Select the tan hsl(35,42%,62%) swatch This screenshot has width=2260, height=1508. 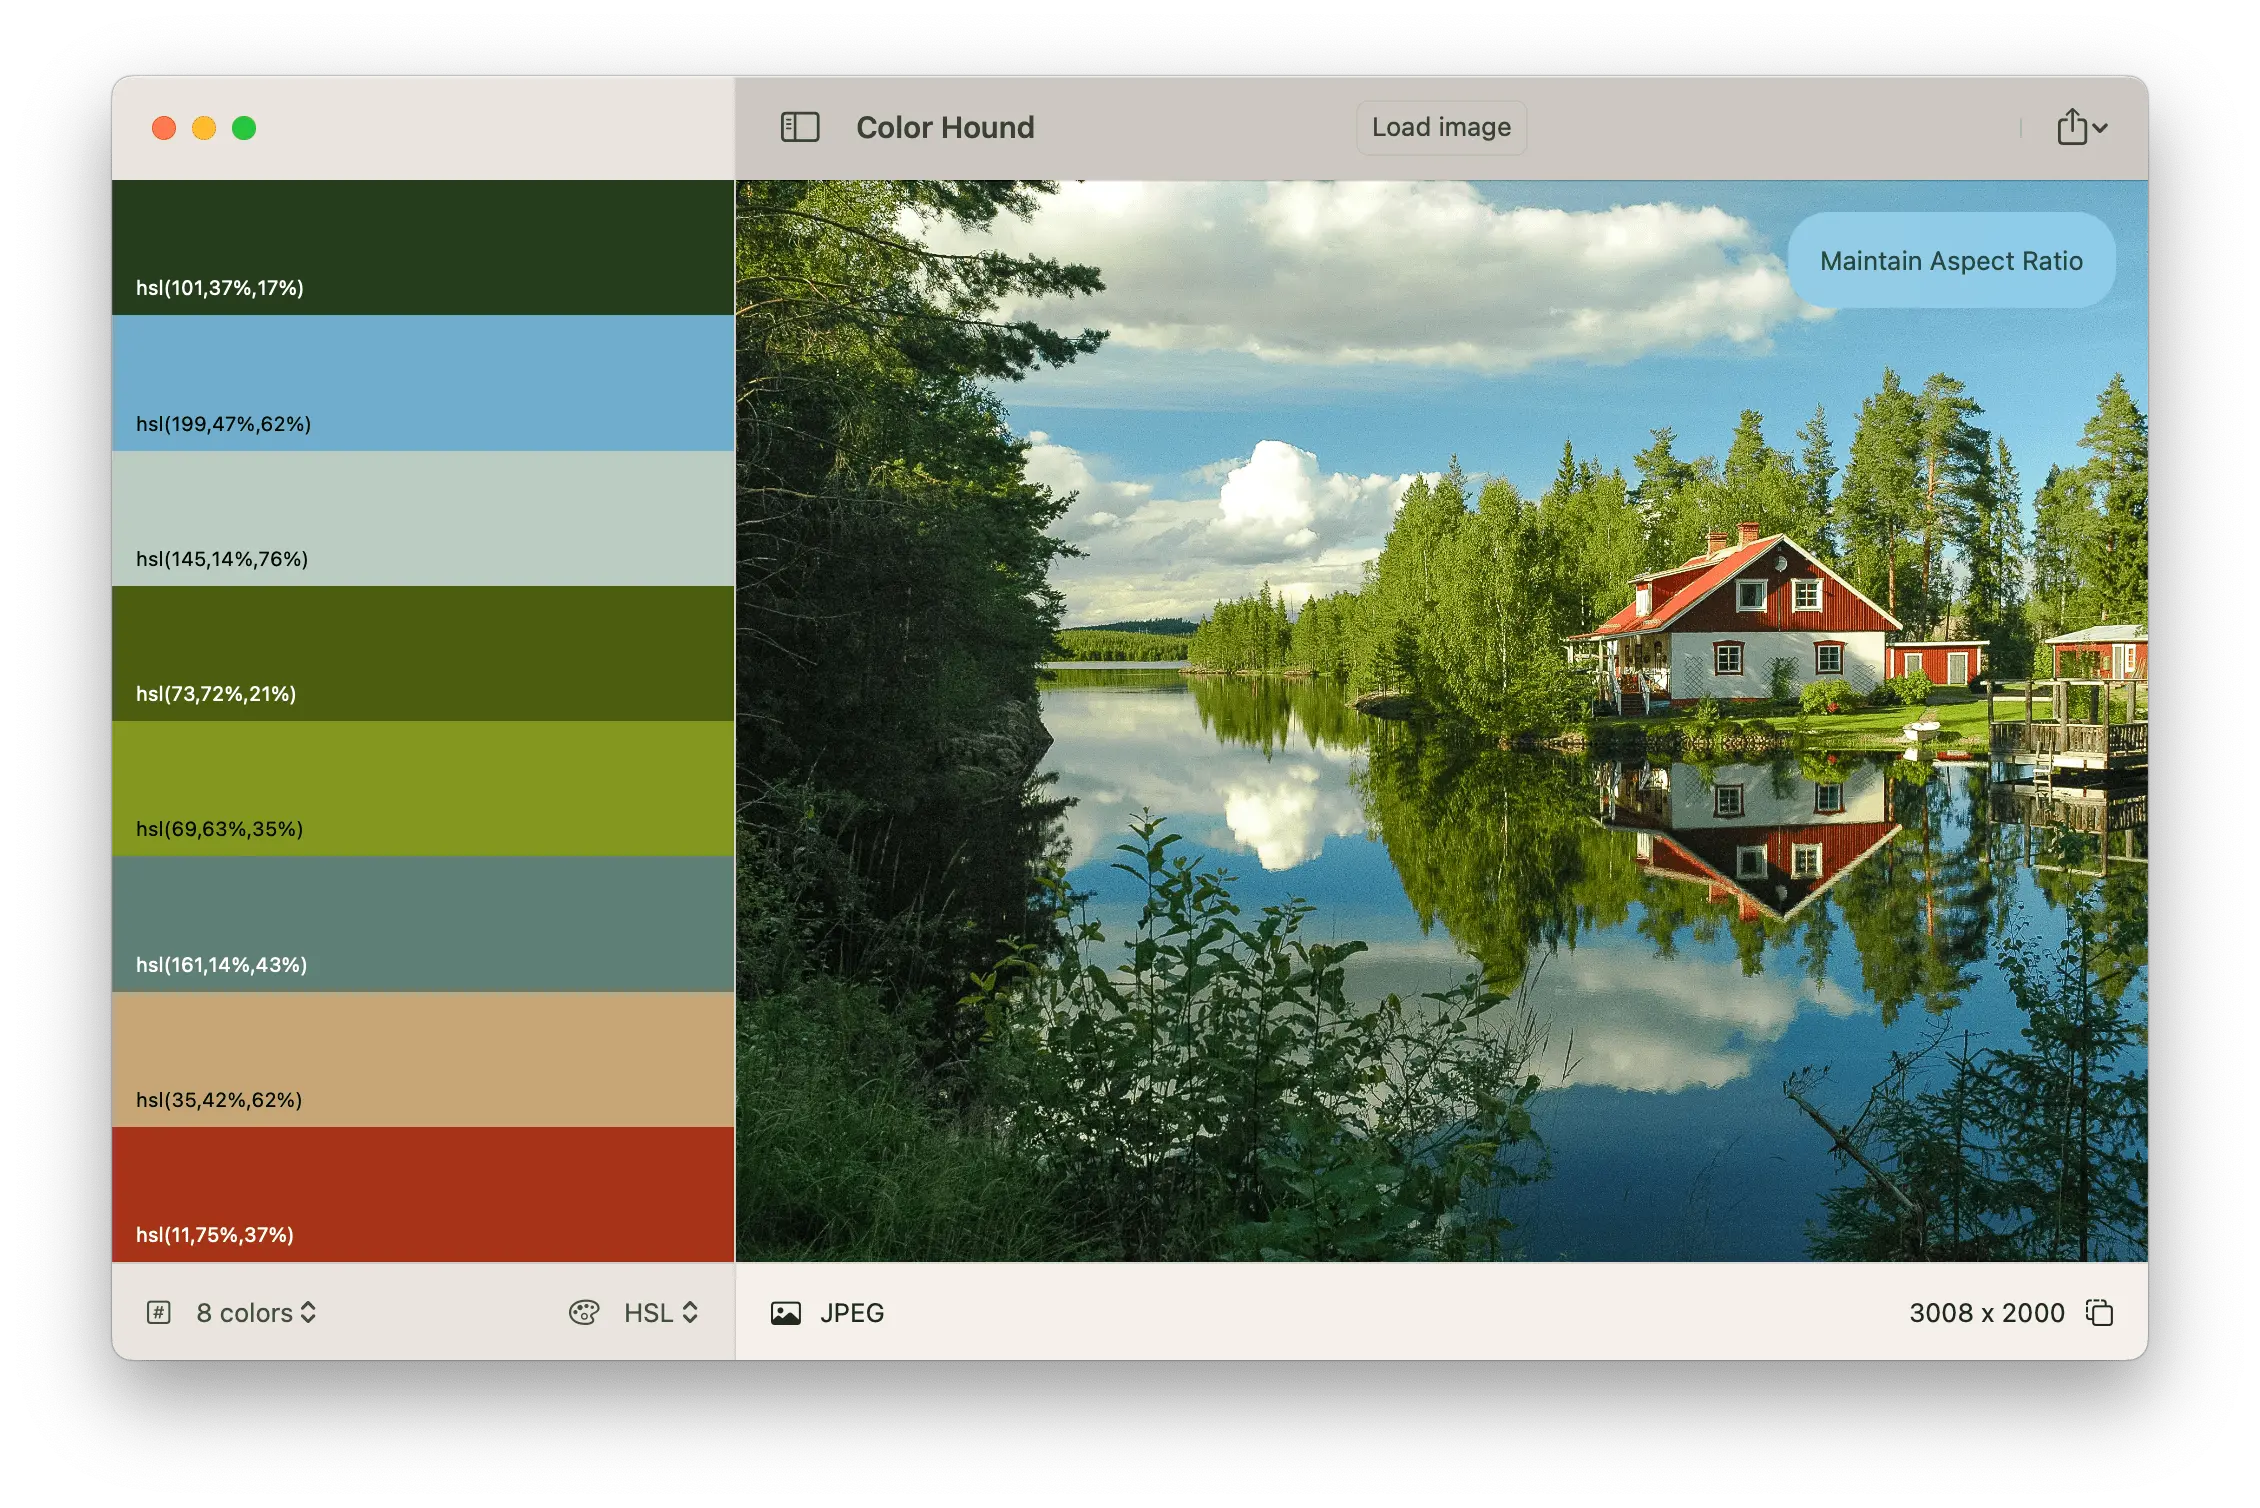[x=423, y=1058]
